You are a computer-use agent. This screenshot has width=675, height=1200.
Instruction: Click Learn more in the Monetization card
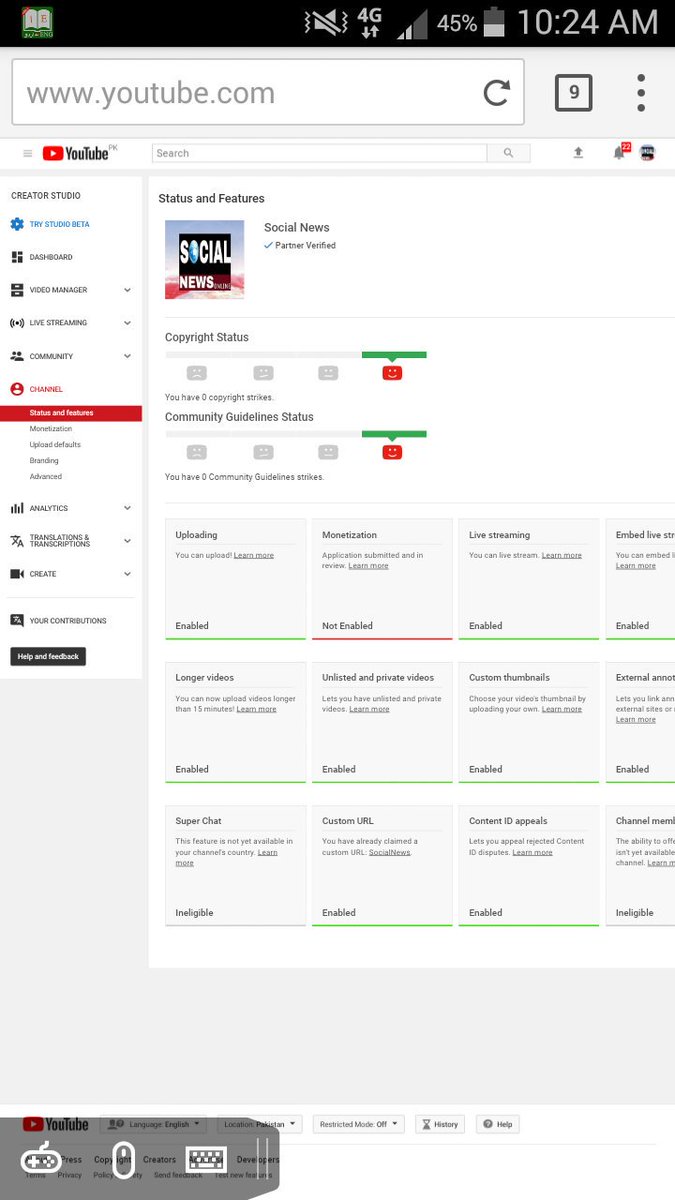pos(368,566)
